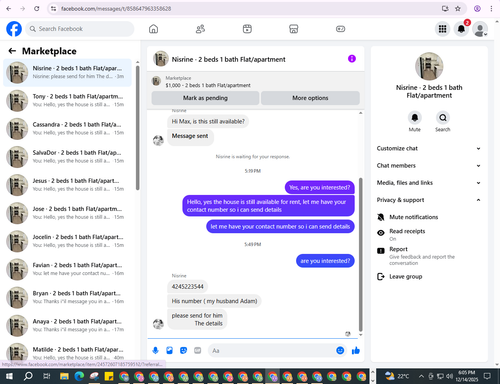The width and height of the screenshot is (500, 384).
Task: Click the message '4245223544'
Action: (x=187, y=287)
